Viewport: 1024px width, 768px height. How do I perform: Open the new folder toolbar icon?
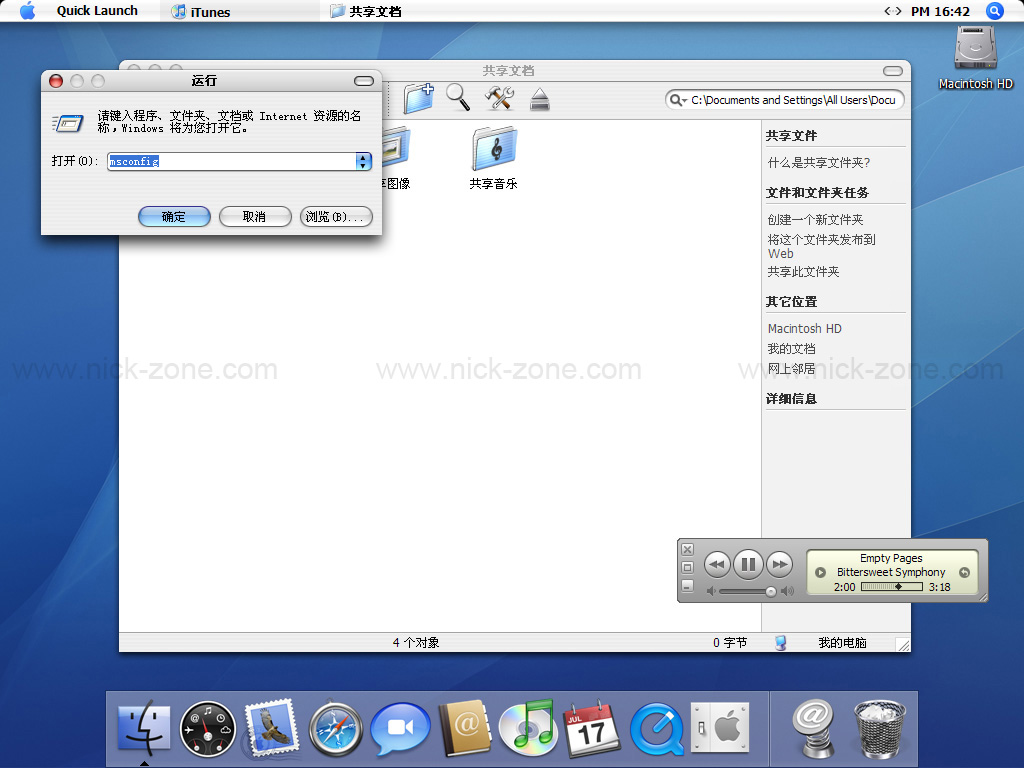pos(418,99)
